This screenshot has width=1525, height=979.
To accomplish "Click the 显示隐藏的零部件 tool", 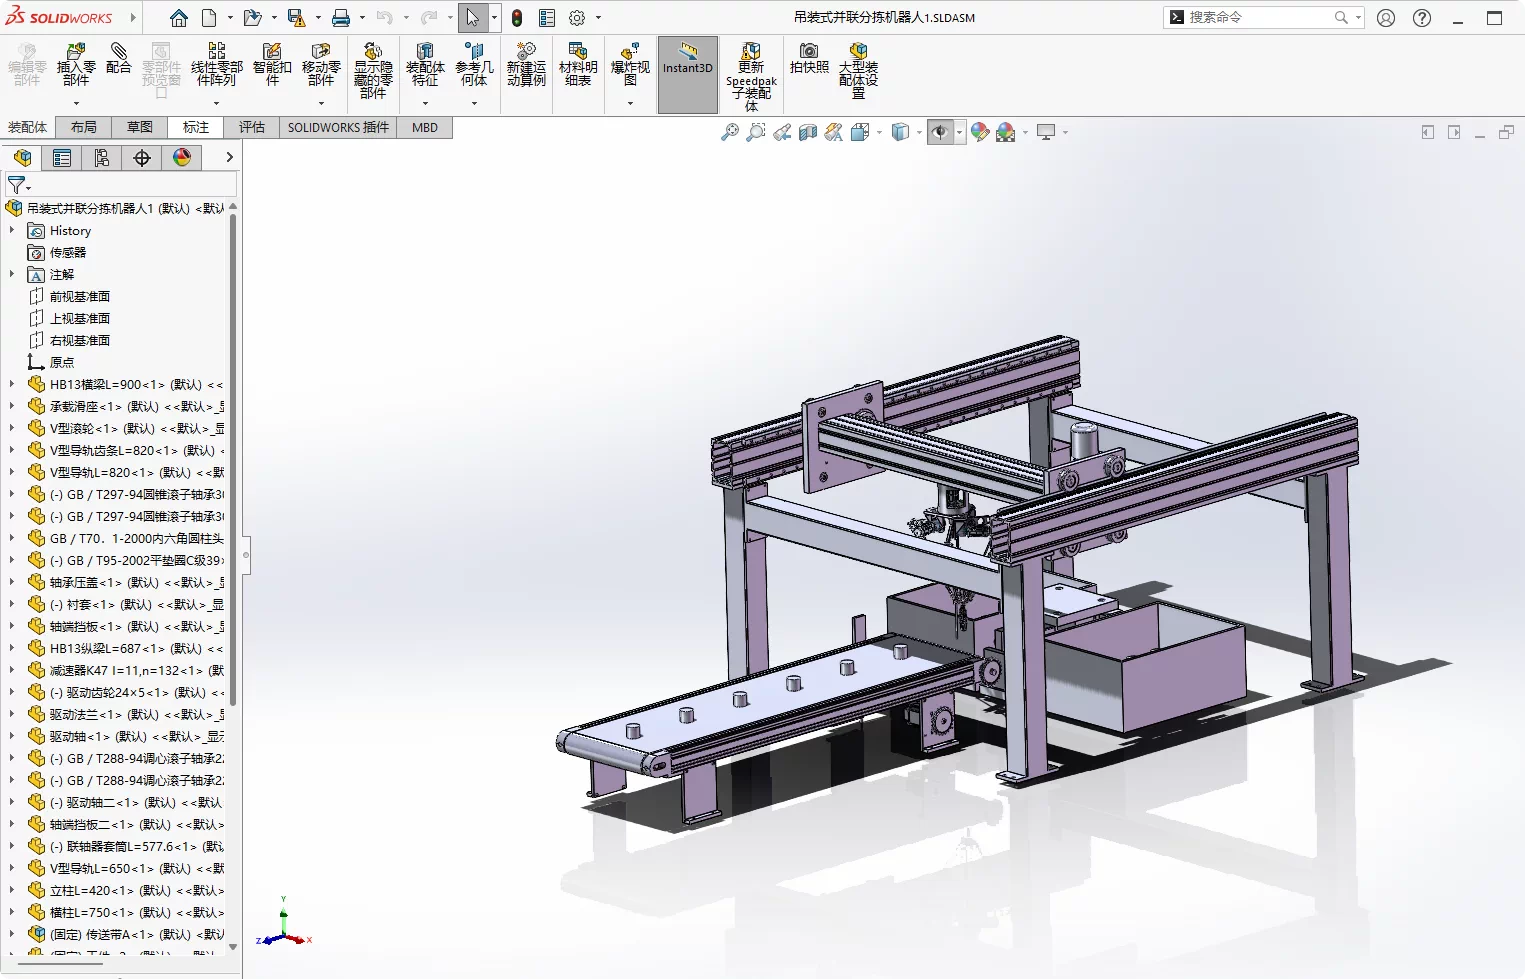I will coord(373,71).
